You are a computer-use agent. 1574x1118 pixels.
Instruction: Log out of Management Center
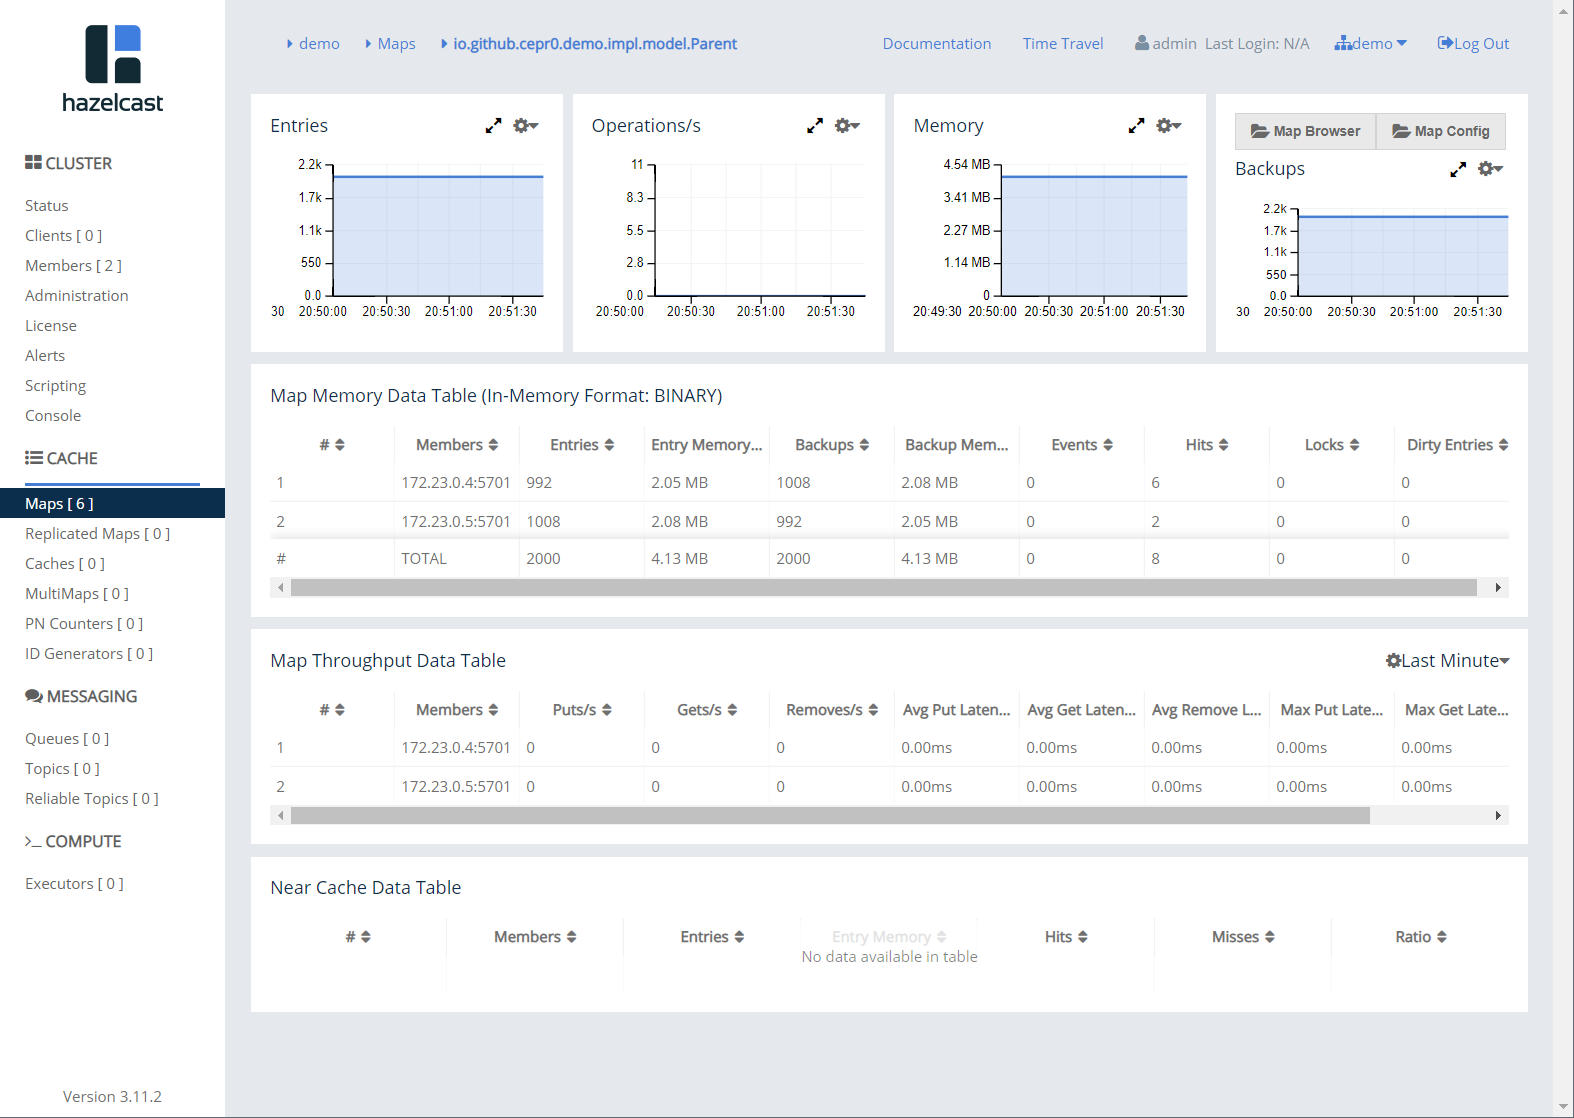tap(1473, 44)
